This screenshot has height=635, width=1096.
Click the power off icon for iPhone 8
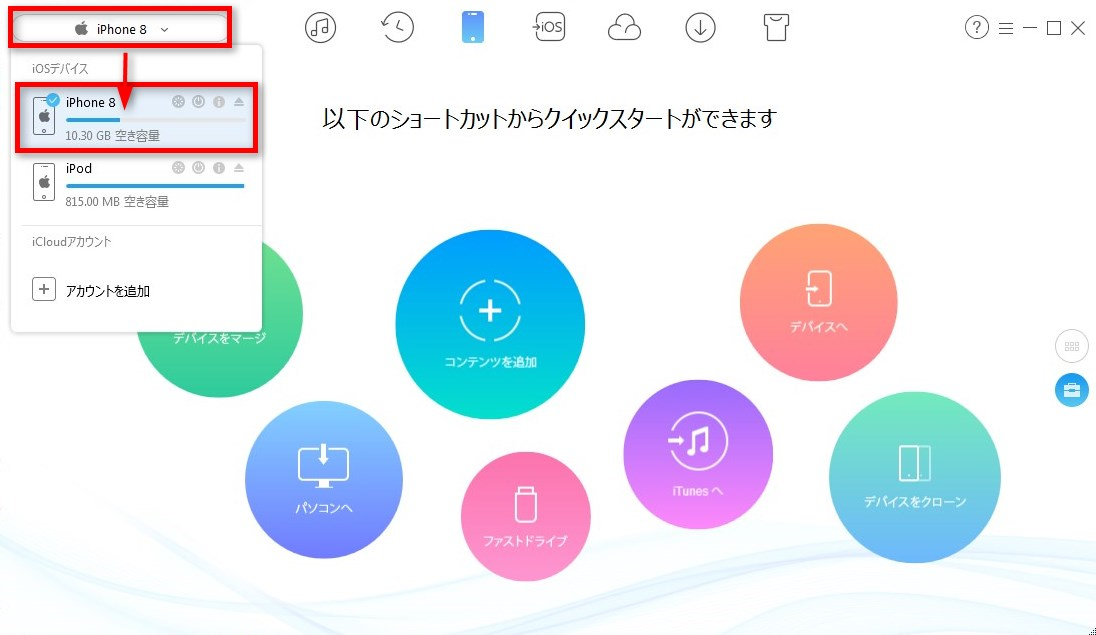click(x=199, y=102)
